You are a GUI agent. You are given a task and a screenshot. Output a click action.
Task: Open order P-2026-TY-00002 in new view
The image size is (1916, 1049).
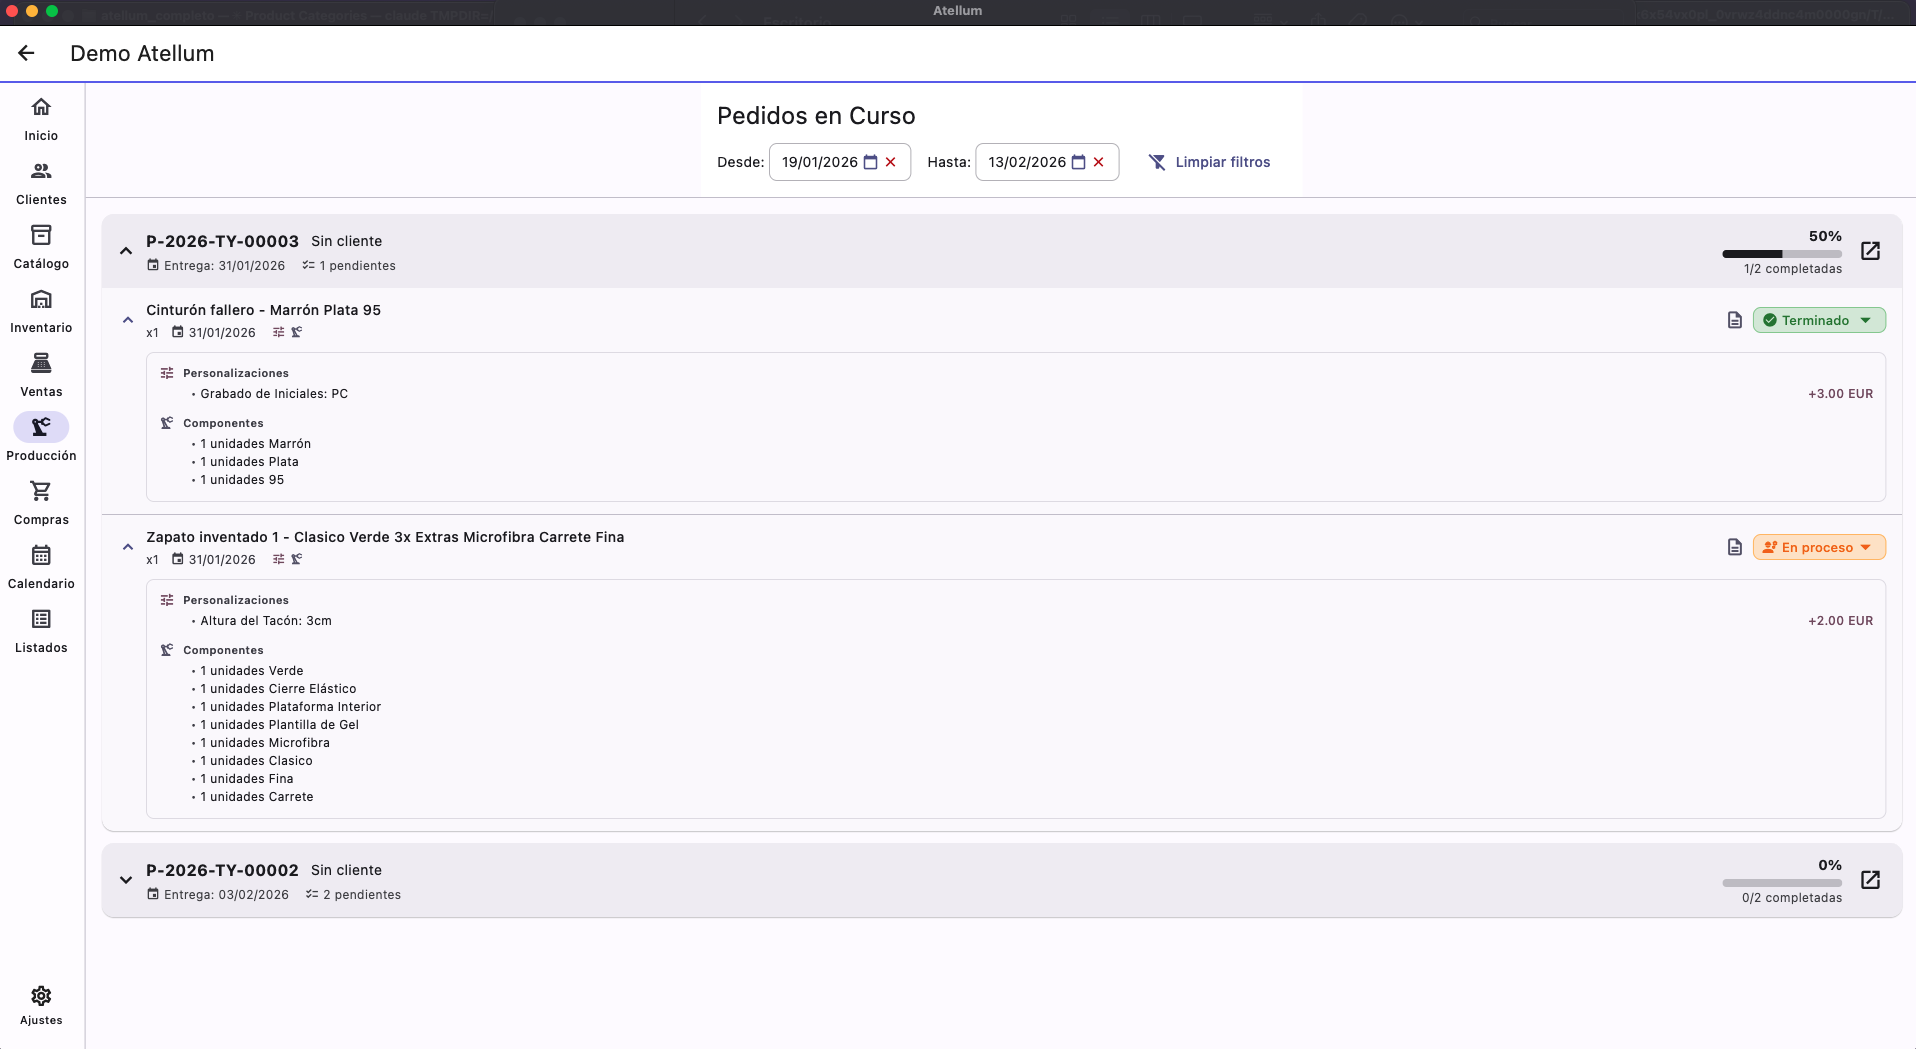(x=1870, y=880)
